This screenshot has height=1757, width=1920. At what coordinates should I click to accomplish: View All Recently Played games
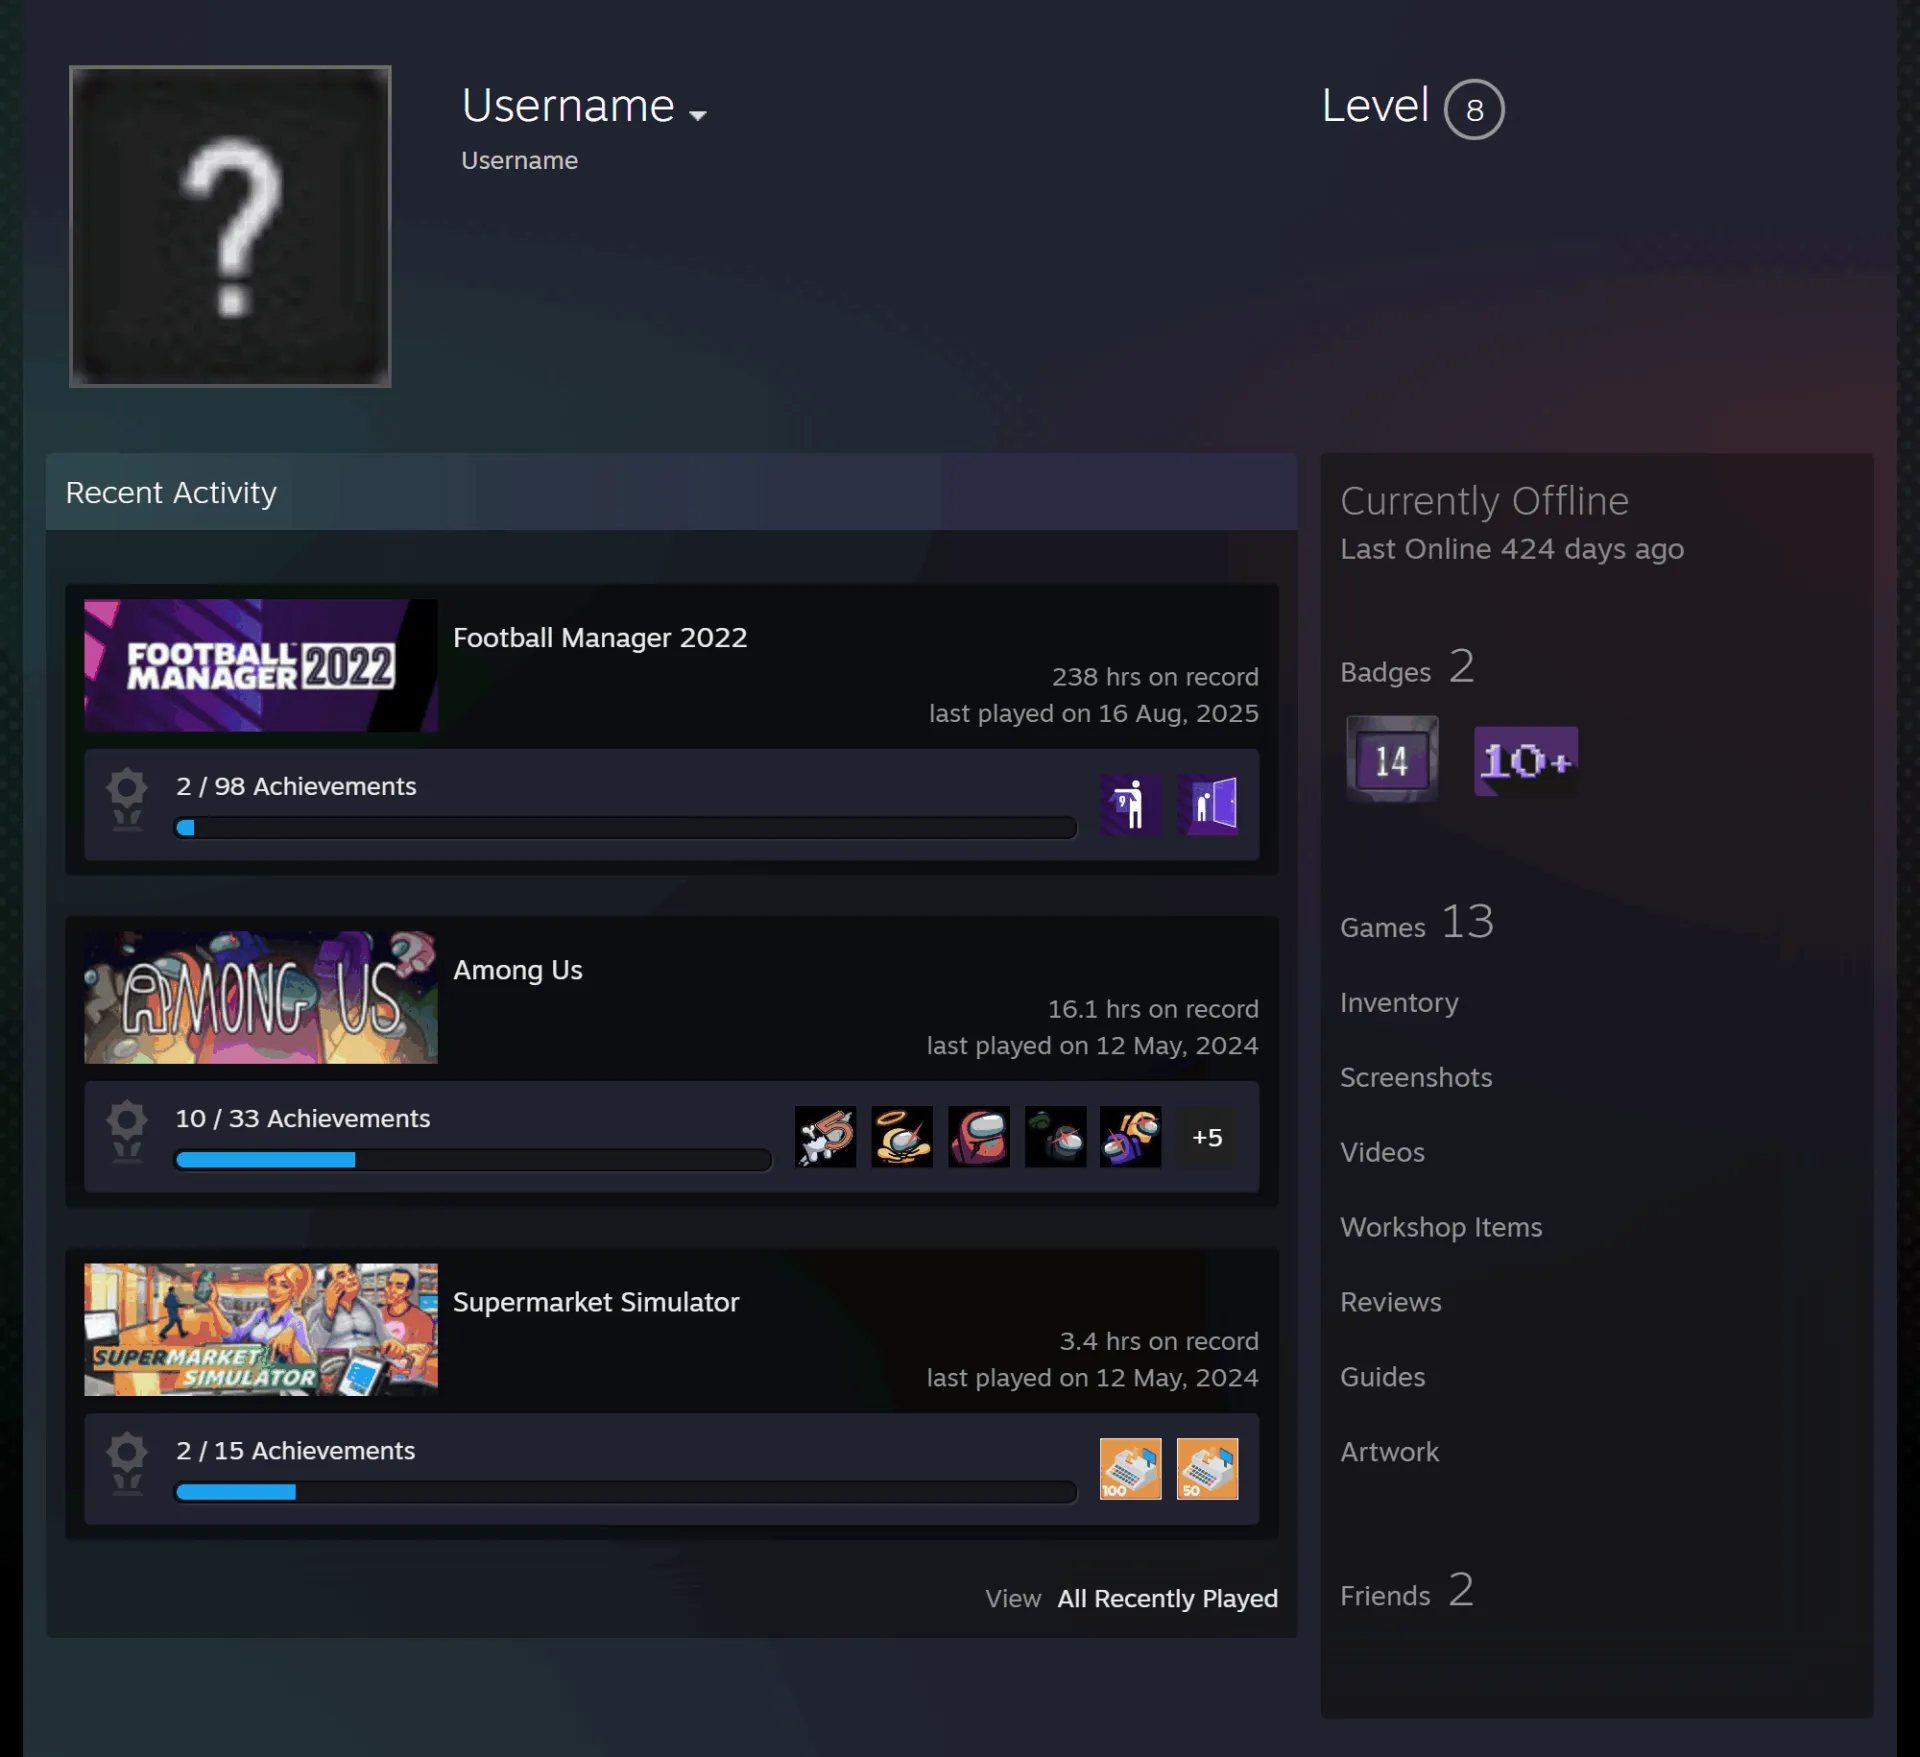(x=1168, y=1598)
